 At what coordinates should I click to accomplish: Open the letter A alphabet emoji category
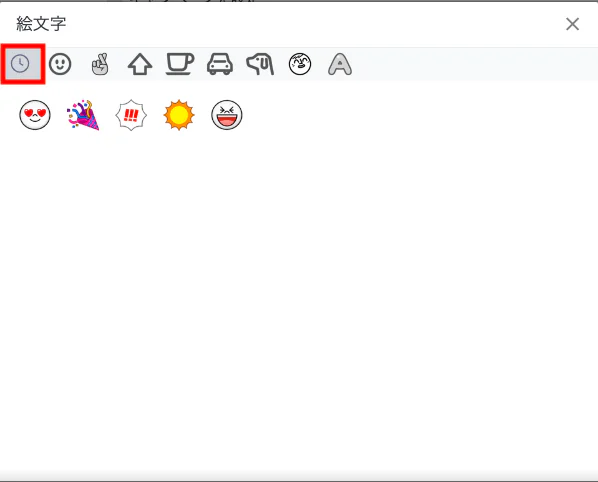[x=340, y=64]
